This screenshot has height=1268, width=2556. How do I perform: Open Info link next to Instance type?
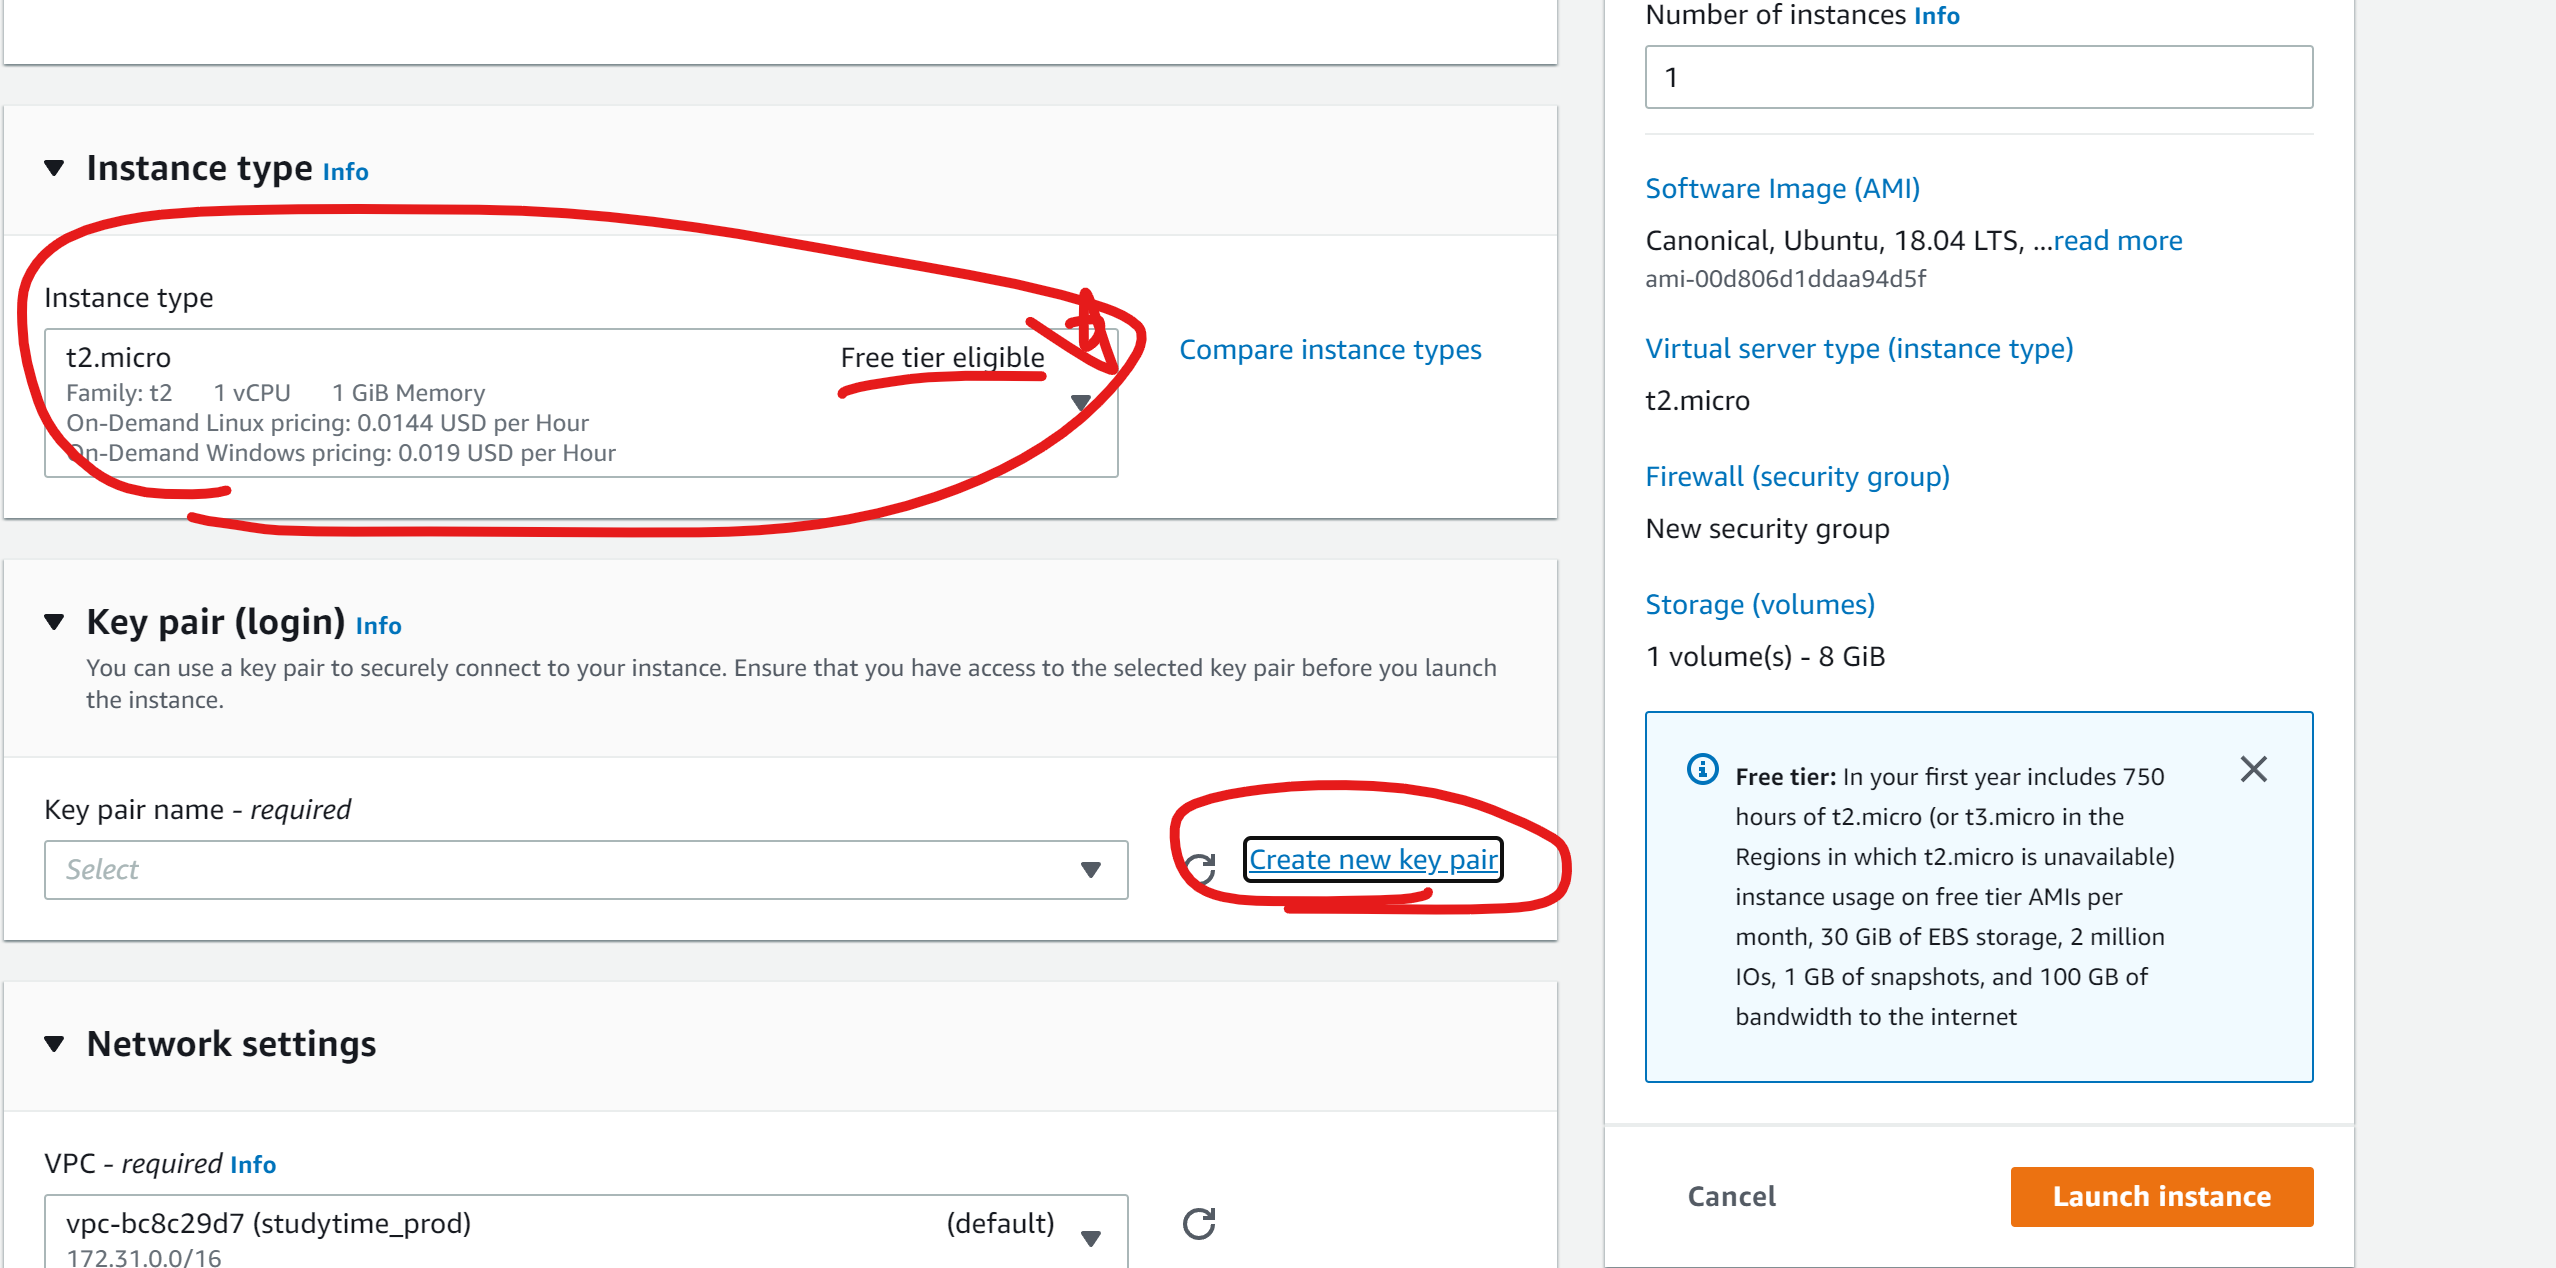[345, 172]
